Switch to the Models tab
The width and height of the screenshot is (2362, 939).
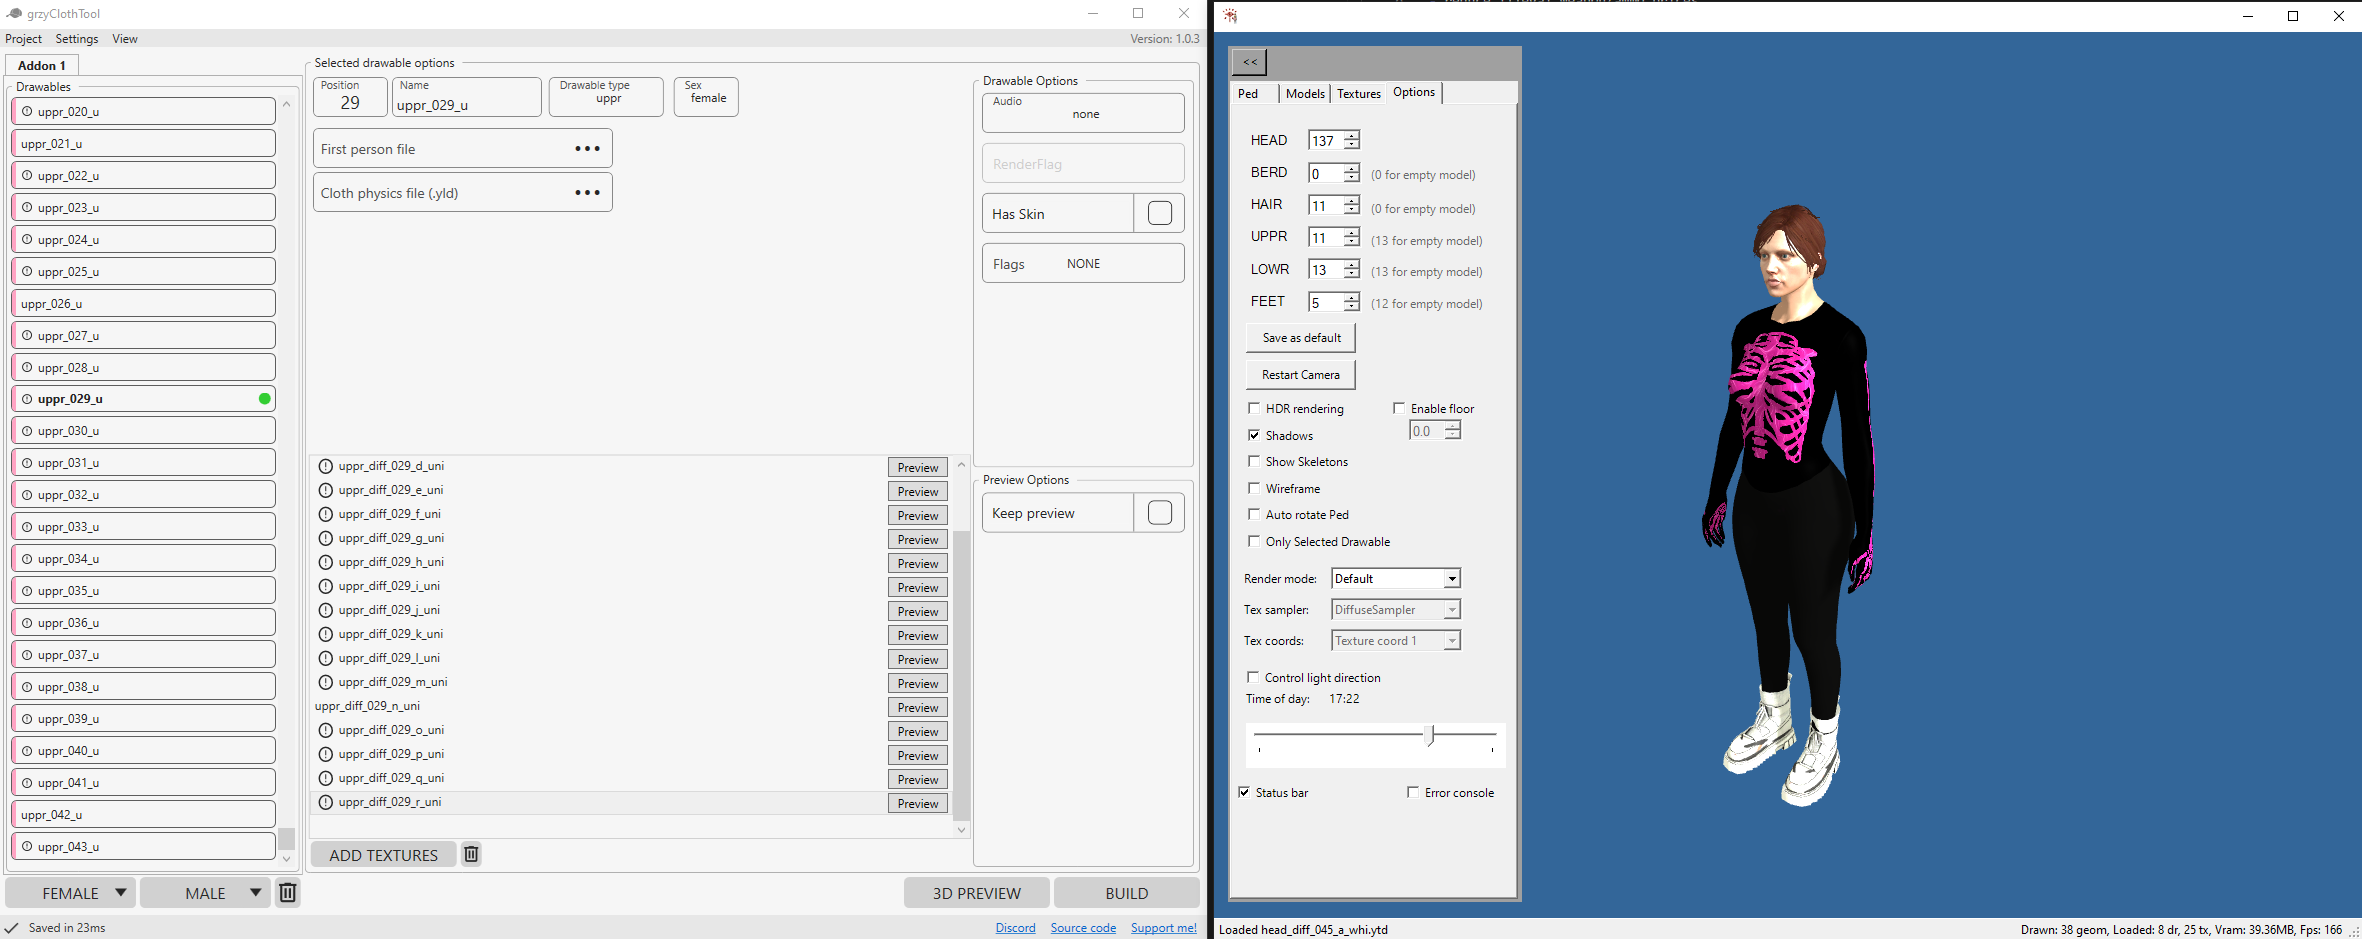pyautogui.click(x=1305, y=93)
